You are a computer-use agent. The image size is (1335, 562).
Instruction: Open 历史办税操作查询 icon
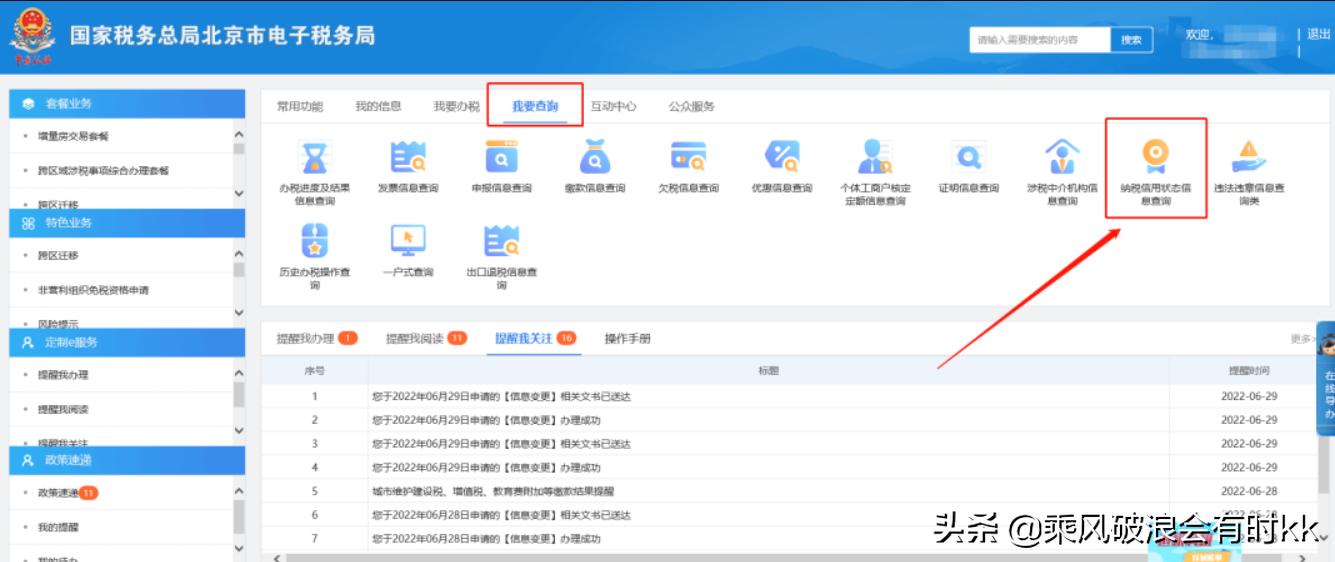(314, 240)
